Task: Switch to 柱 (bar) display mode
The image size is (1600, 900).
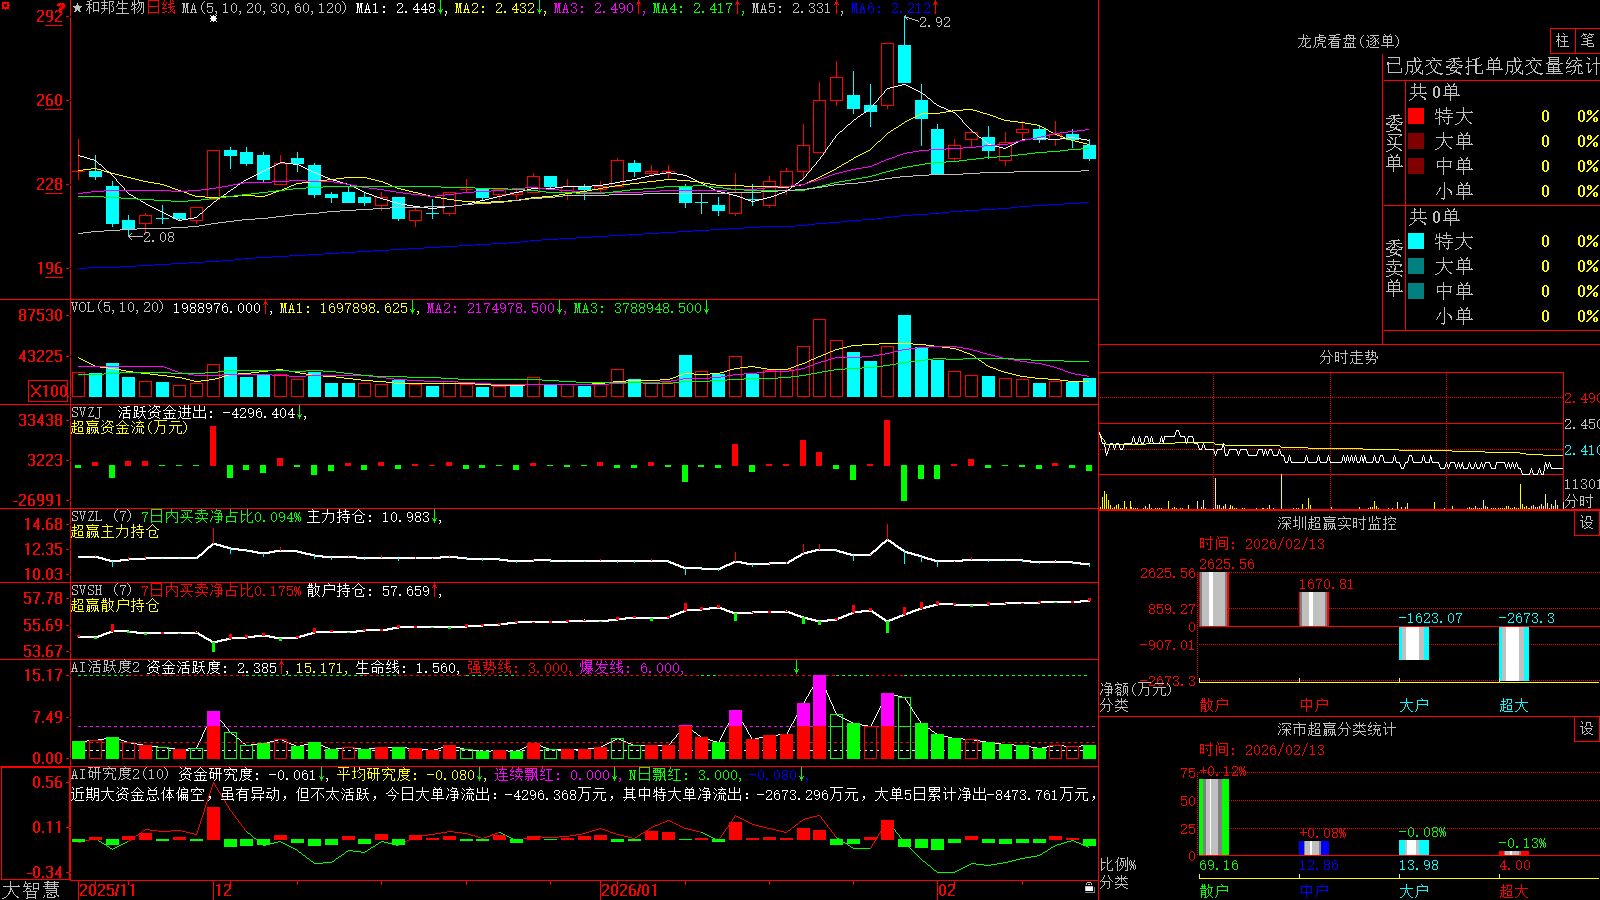Action: pyautogui.click(x=1562, y=40)
